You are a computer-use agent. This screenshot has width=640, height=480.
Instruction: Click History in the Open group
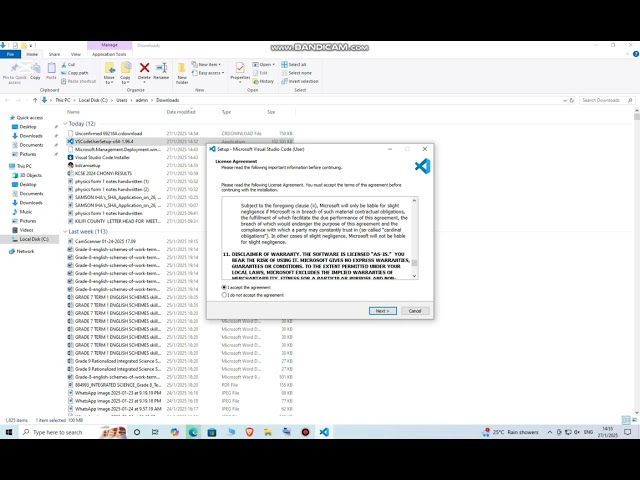[263, 81]
